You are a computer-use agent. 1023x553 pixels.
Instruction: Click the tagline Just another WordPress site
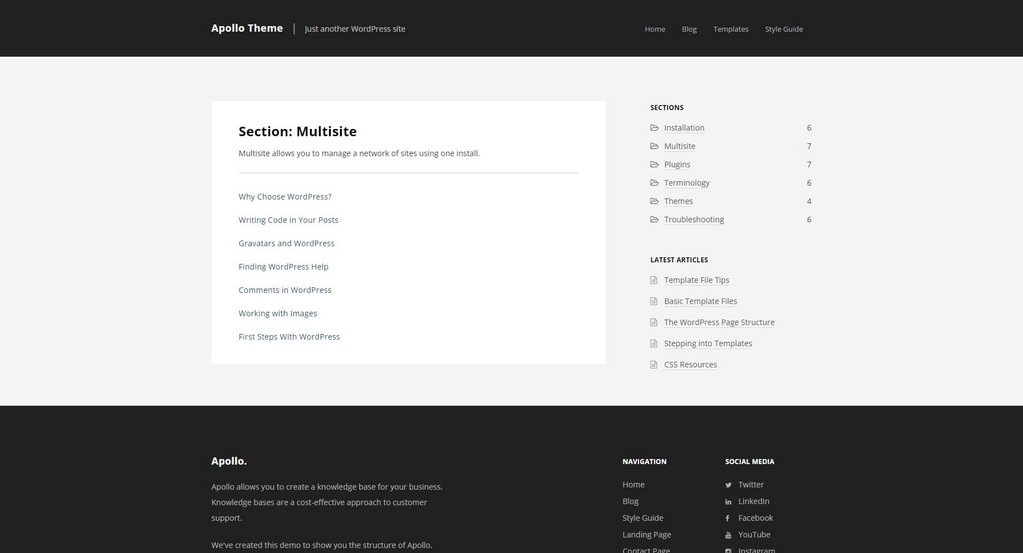[355, 29]
